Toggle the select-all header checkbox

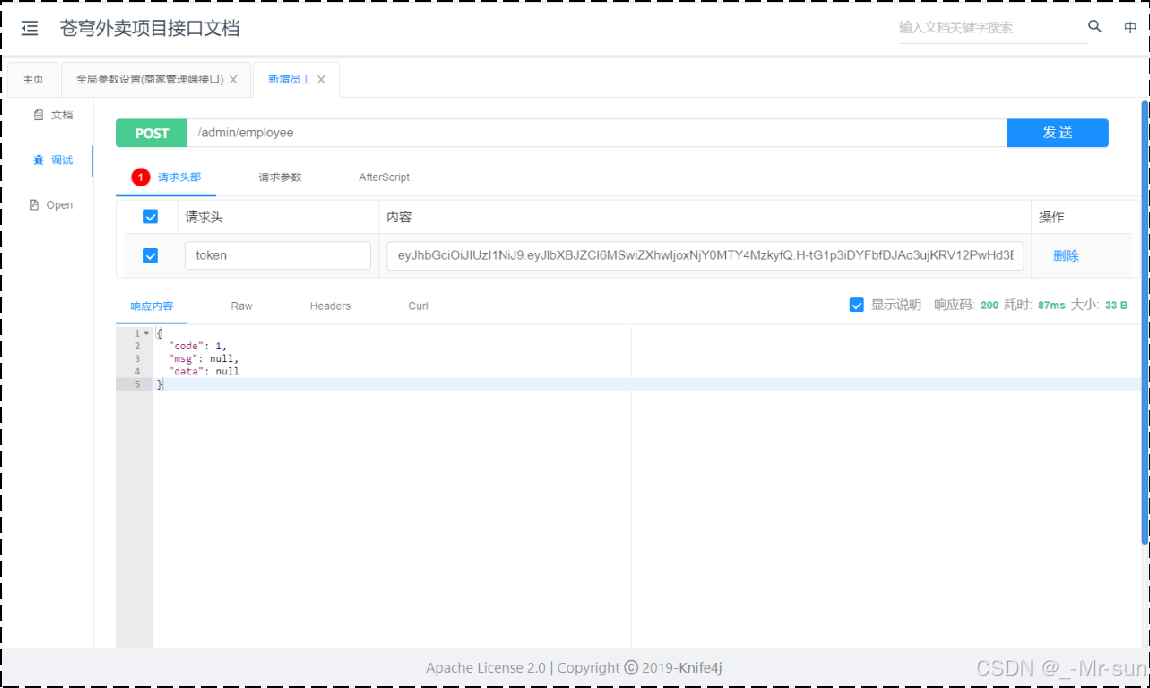pyautogui.click(x=150, y=216)
